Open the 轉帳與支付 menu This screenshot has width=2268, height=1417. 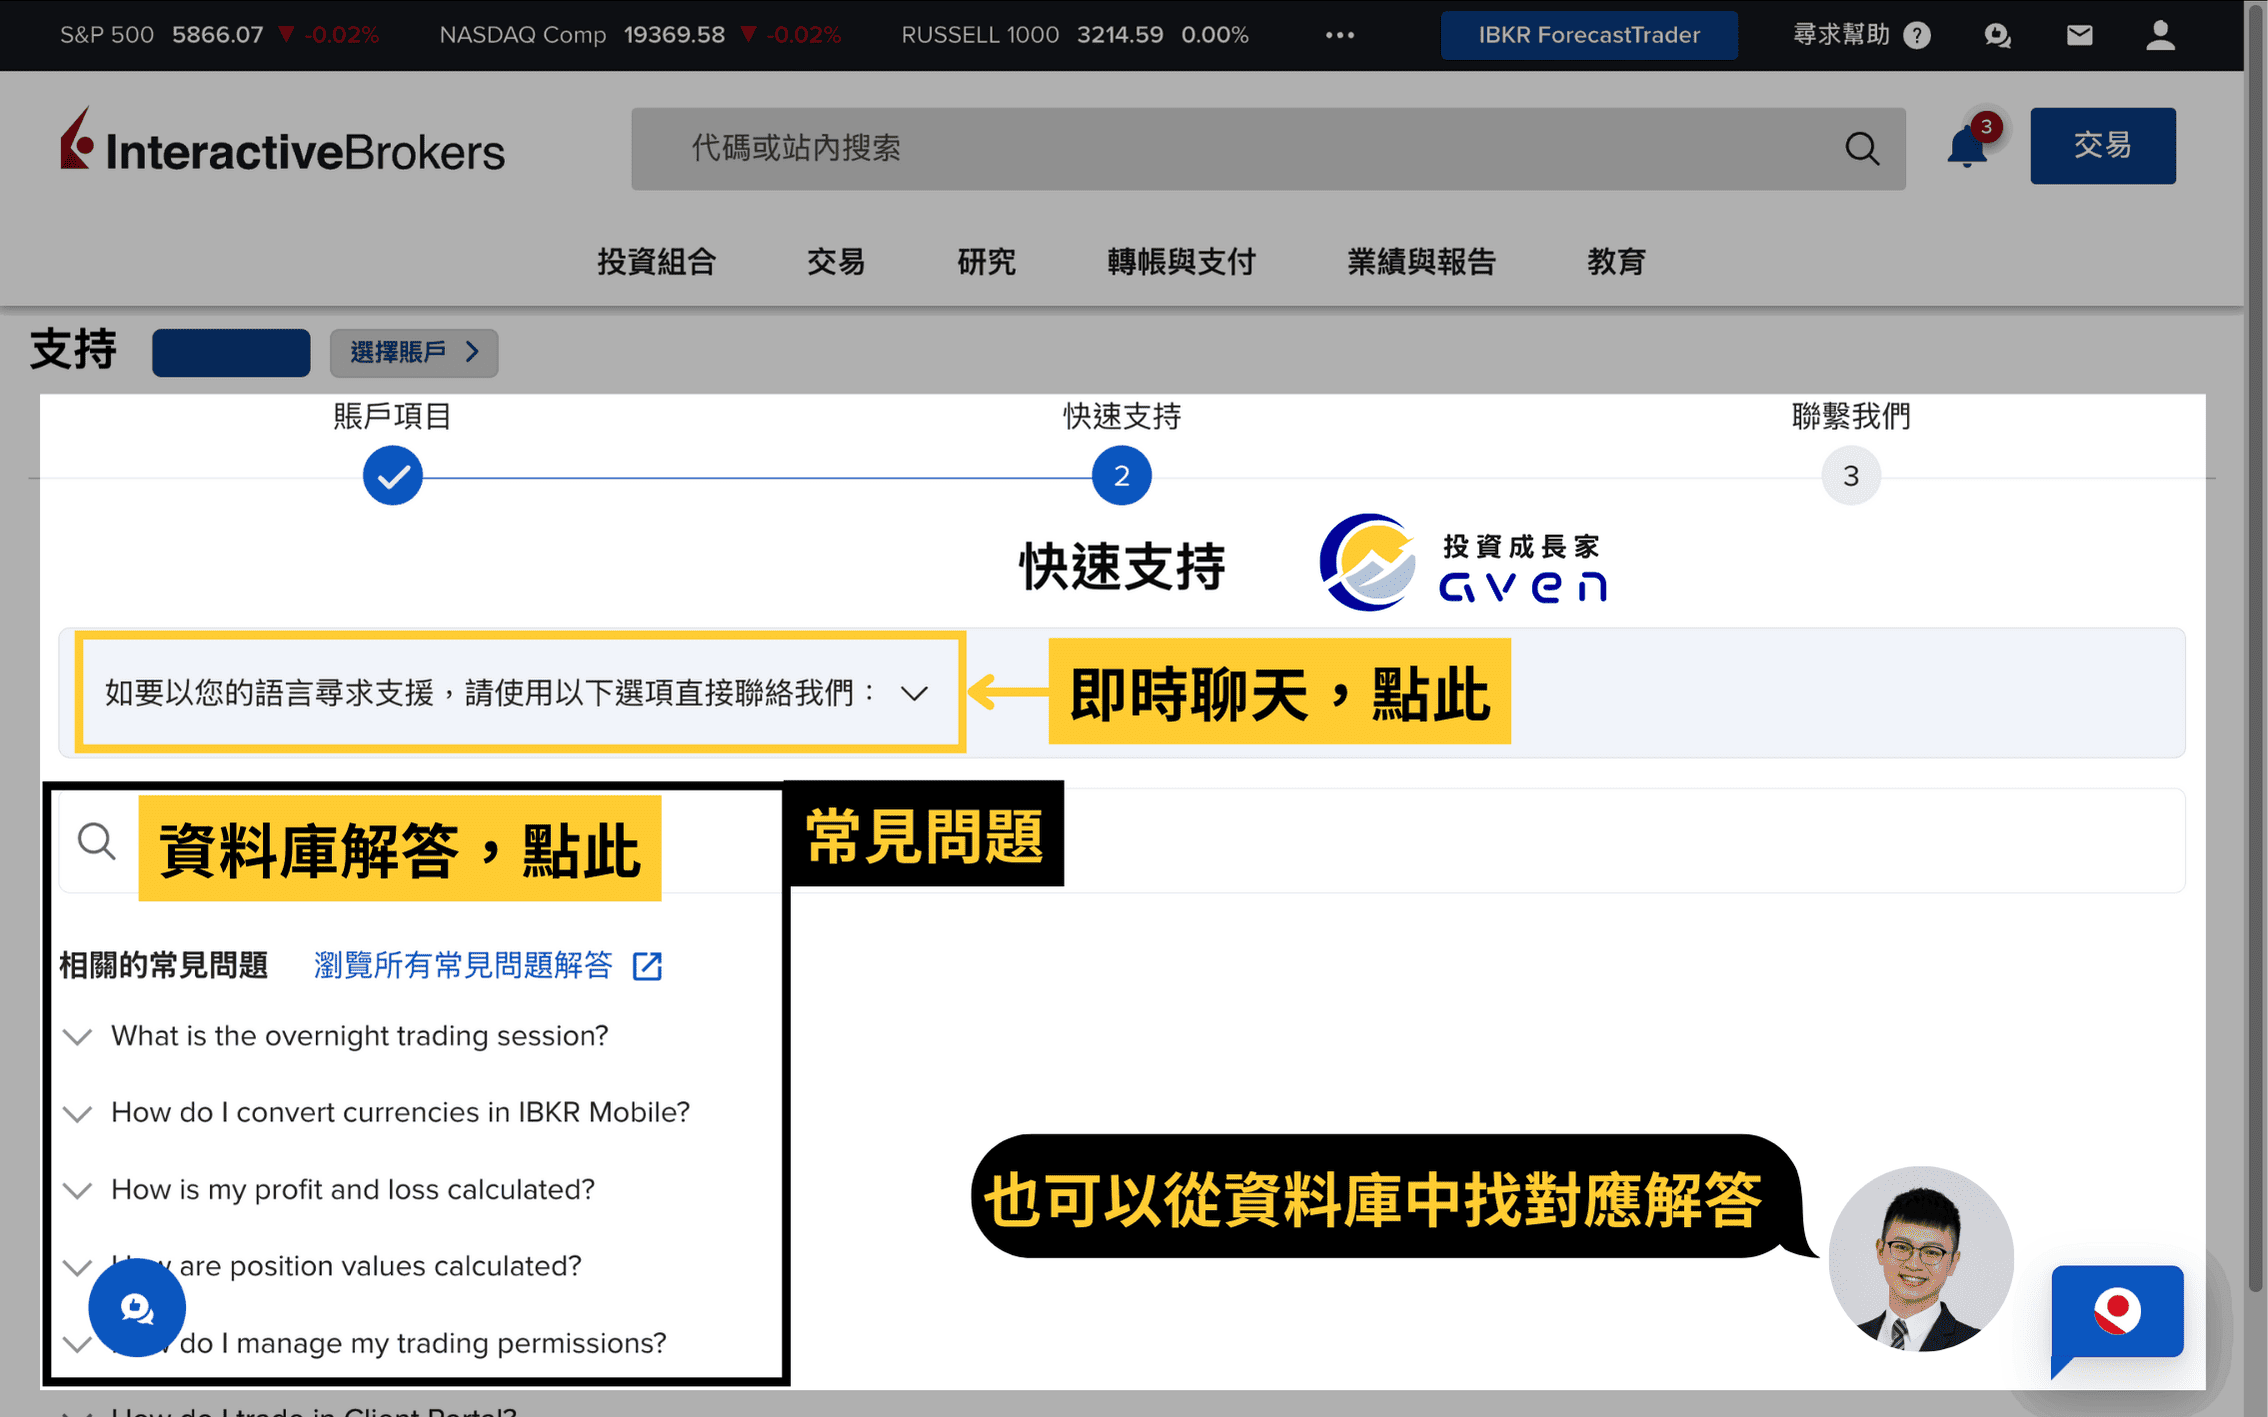pyautogui.click(x=1181, y=261)
